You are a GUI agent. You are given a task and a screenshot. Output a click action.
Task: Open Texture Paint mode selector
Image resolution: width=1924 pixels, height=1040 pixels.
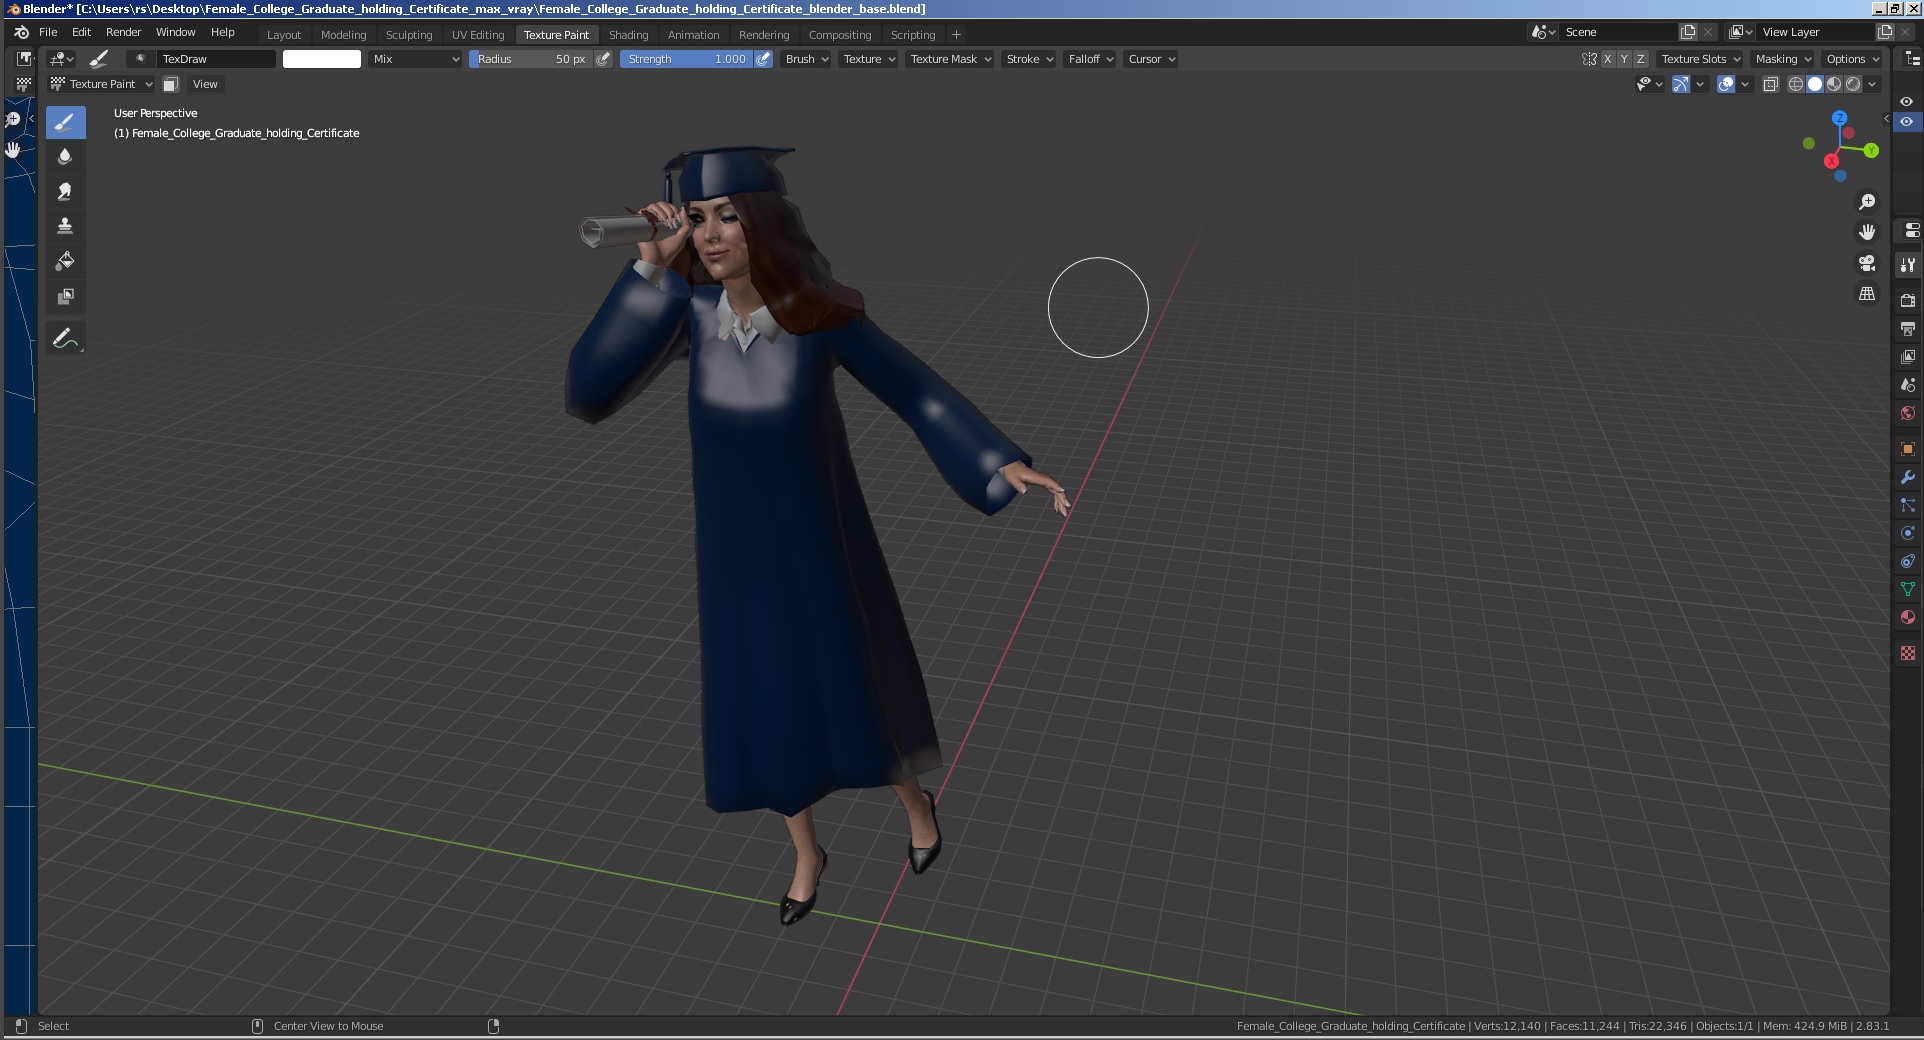click(101, 84)
